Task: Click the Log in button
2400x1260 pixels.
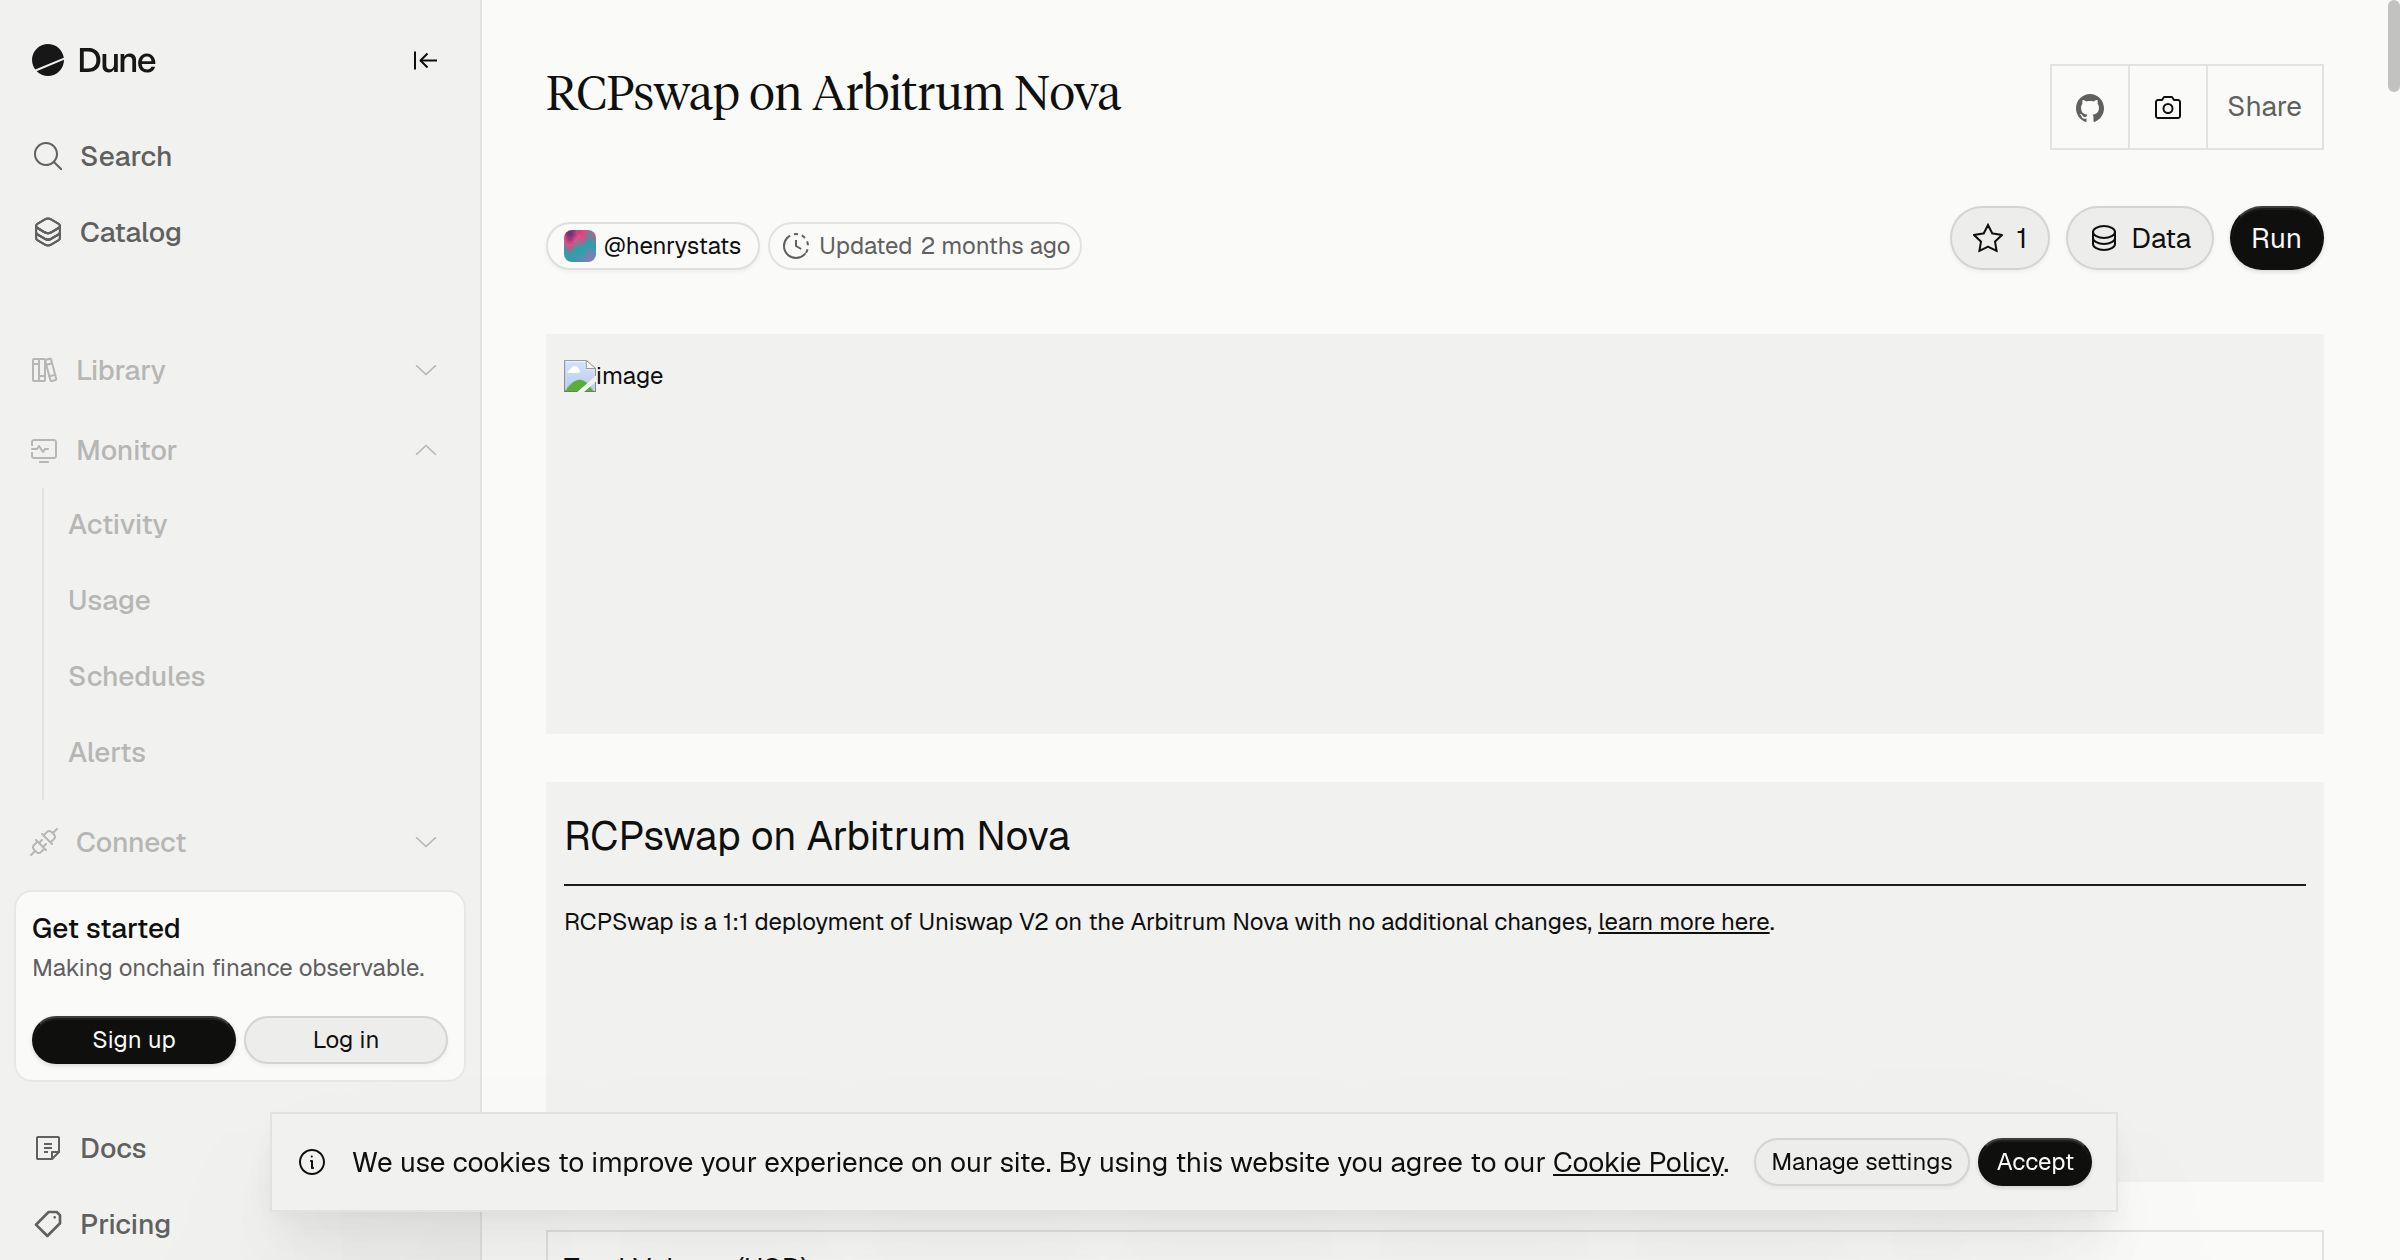Action: [x=346, y=1040]
